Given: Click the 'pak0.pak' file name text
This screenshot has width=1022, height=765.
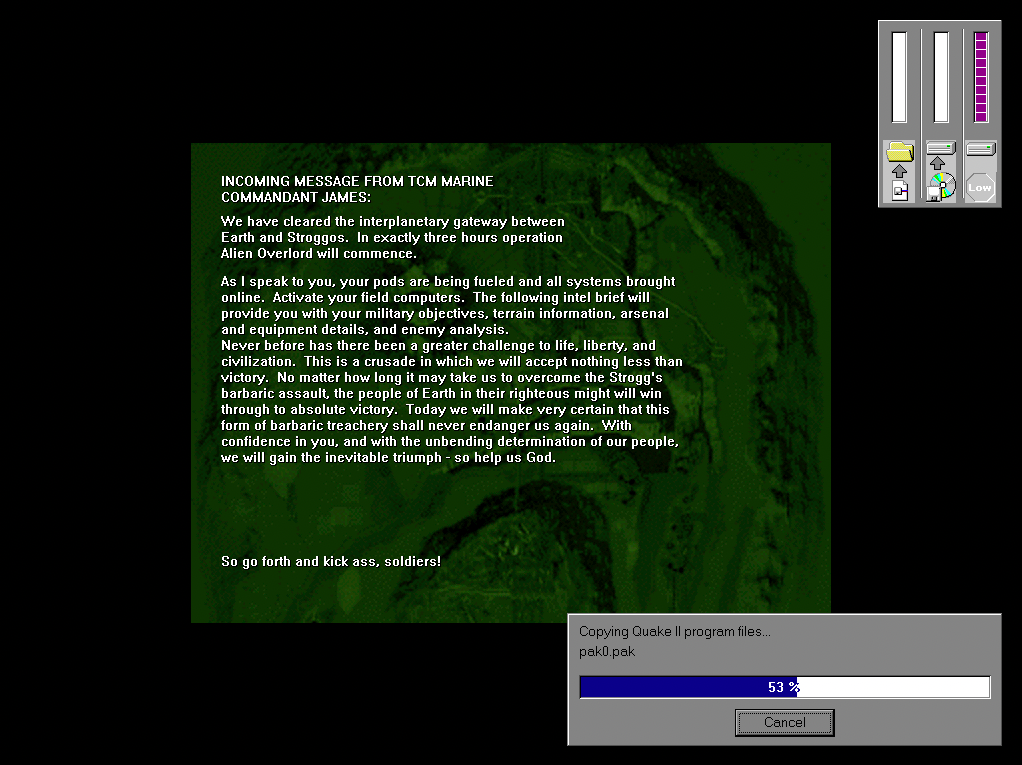Looking at the screenshot, I should coord(607,652).
